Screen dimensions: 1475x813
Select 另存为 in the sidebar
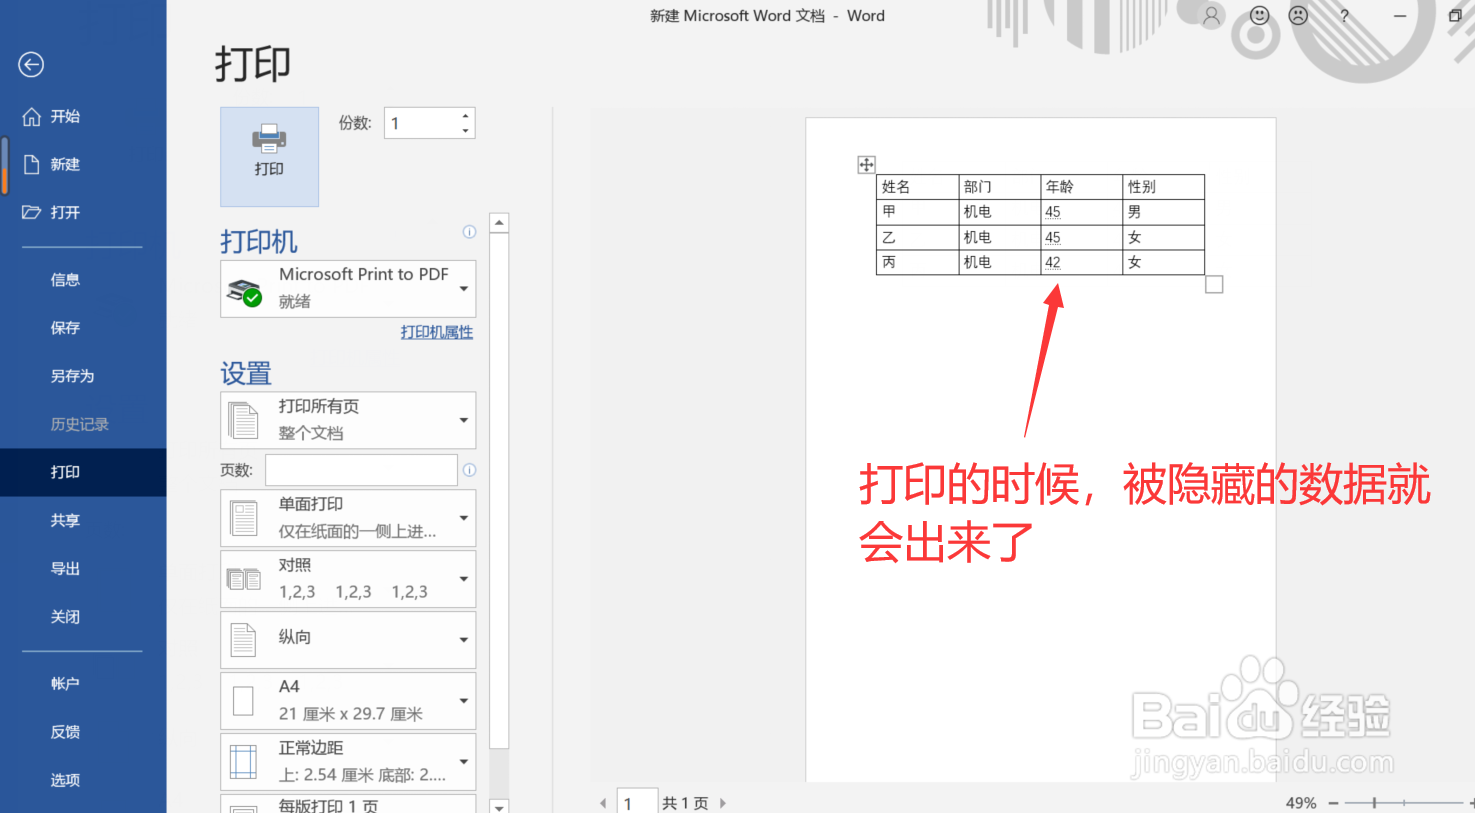[83, 376]
